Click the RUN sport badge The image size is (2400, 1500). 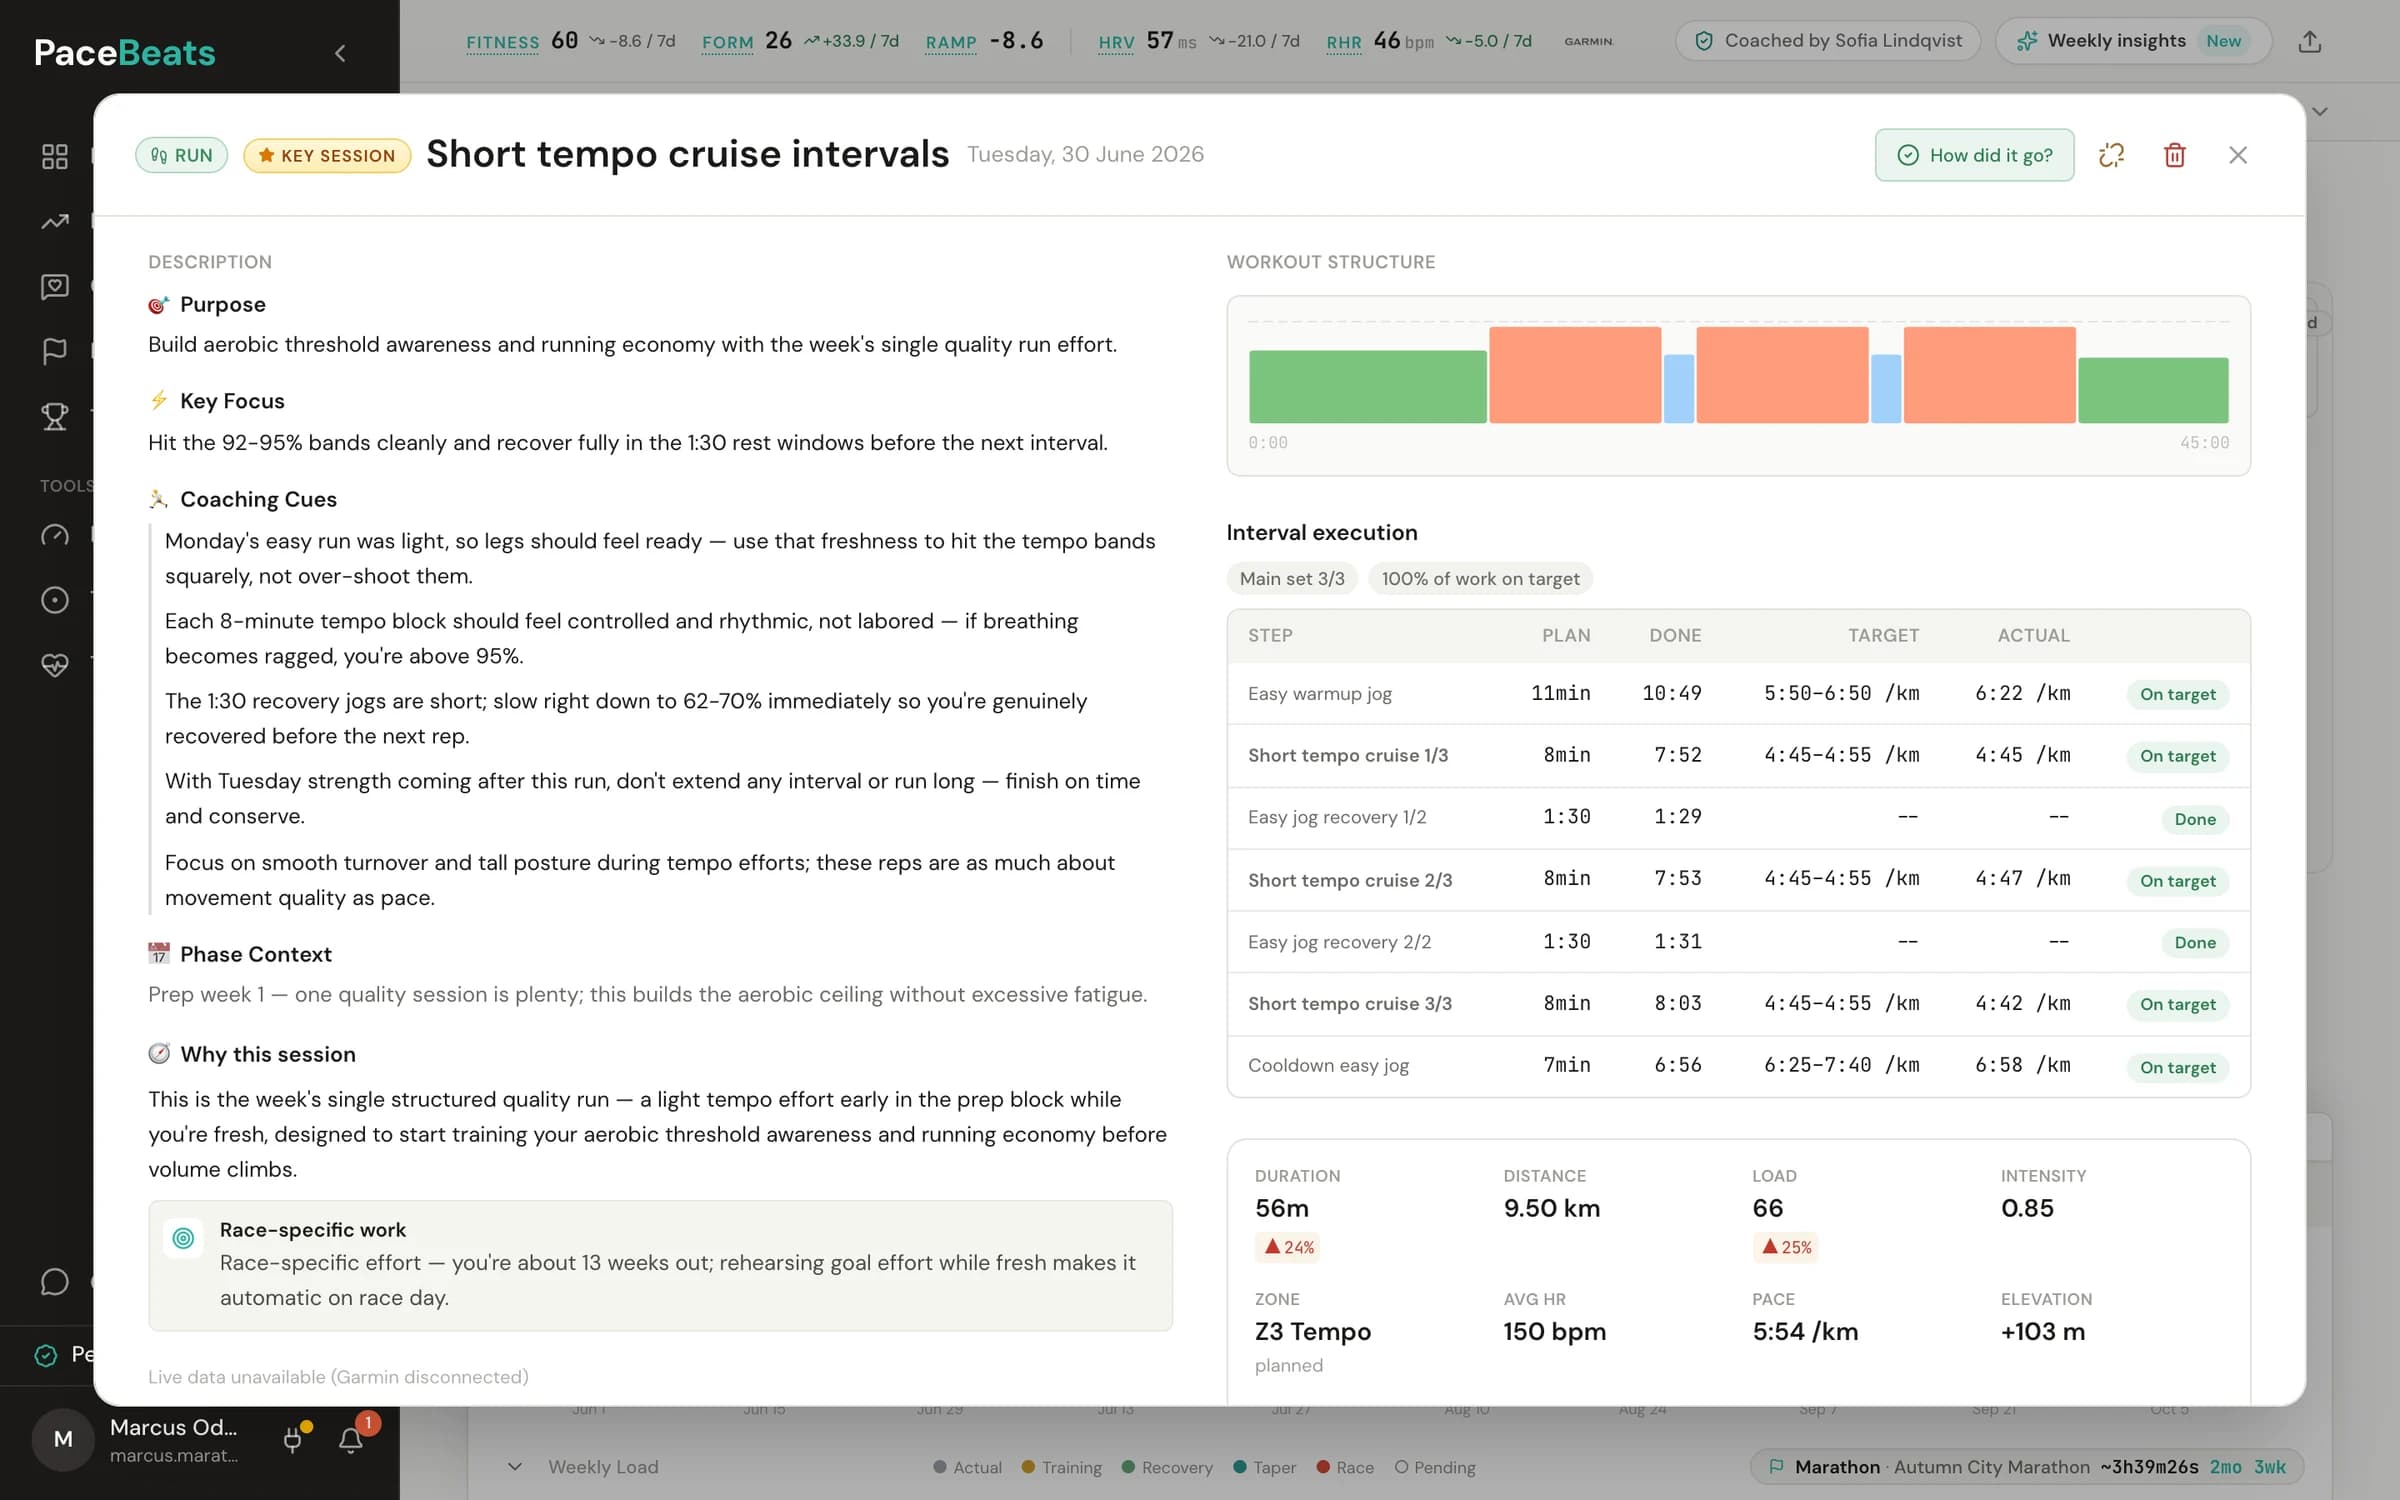tap(182, 156)
